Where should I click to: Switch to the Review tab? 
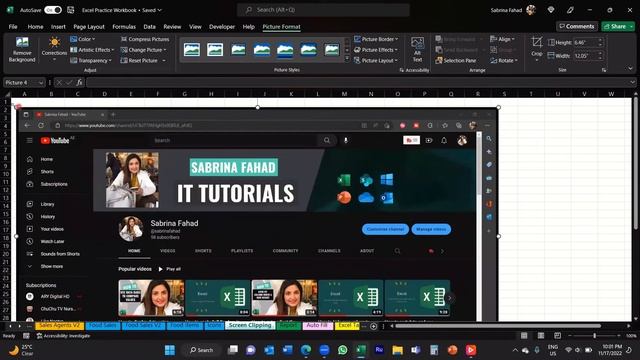pos(172,27)
